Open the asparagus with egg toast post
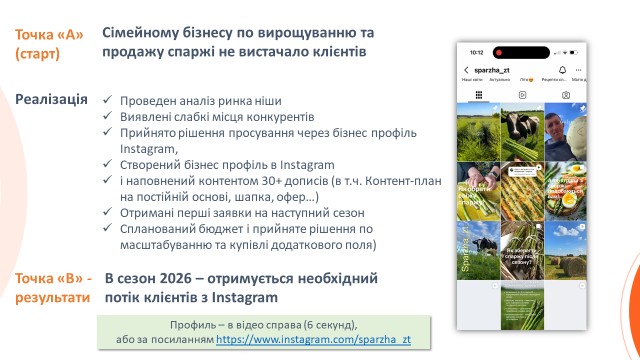 pos(566,191)
